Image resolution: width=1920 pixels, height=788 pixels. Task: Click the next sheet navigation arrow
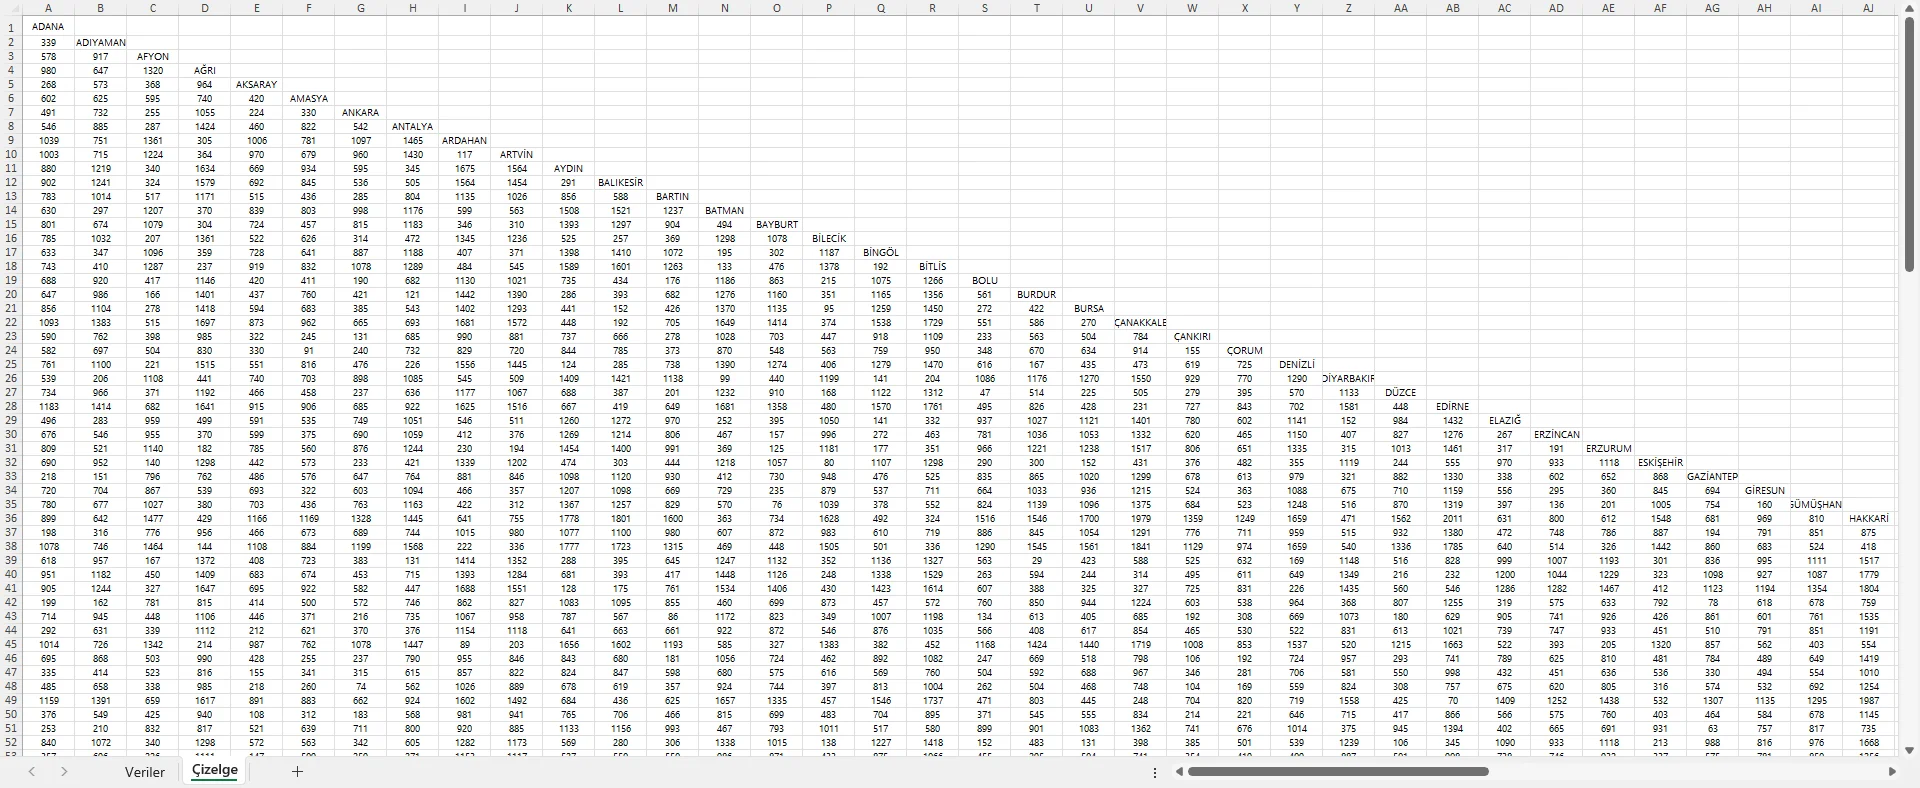pos(64,772)
